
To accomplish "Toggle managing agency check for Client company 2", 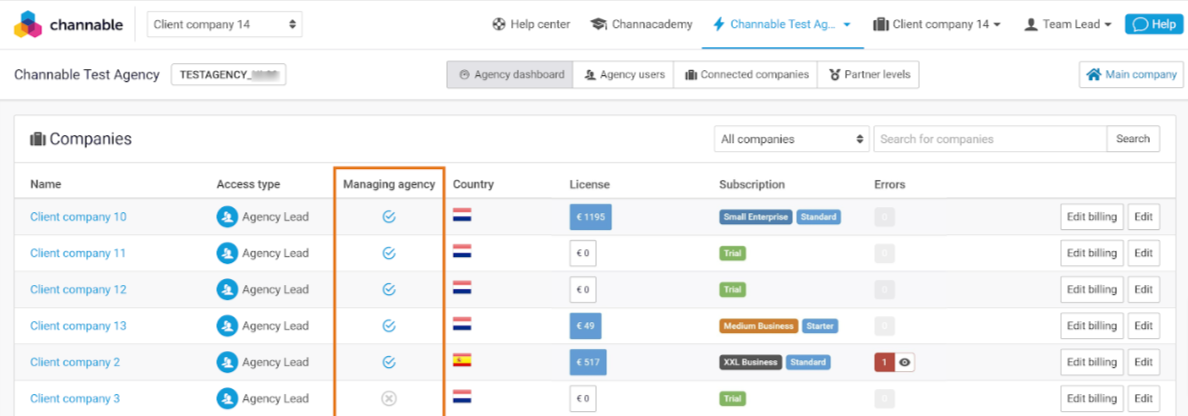I will pos(389,362).
